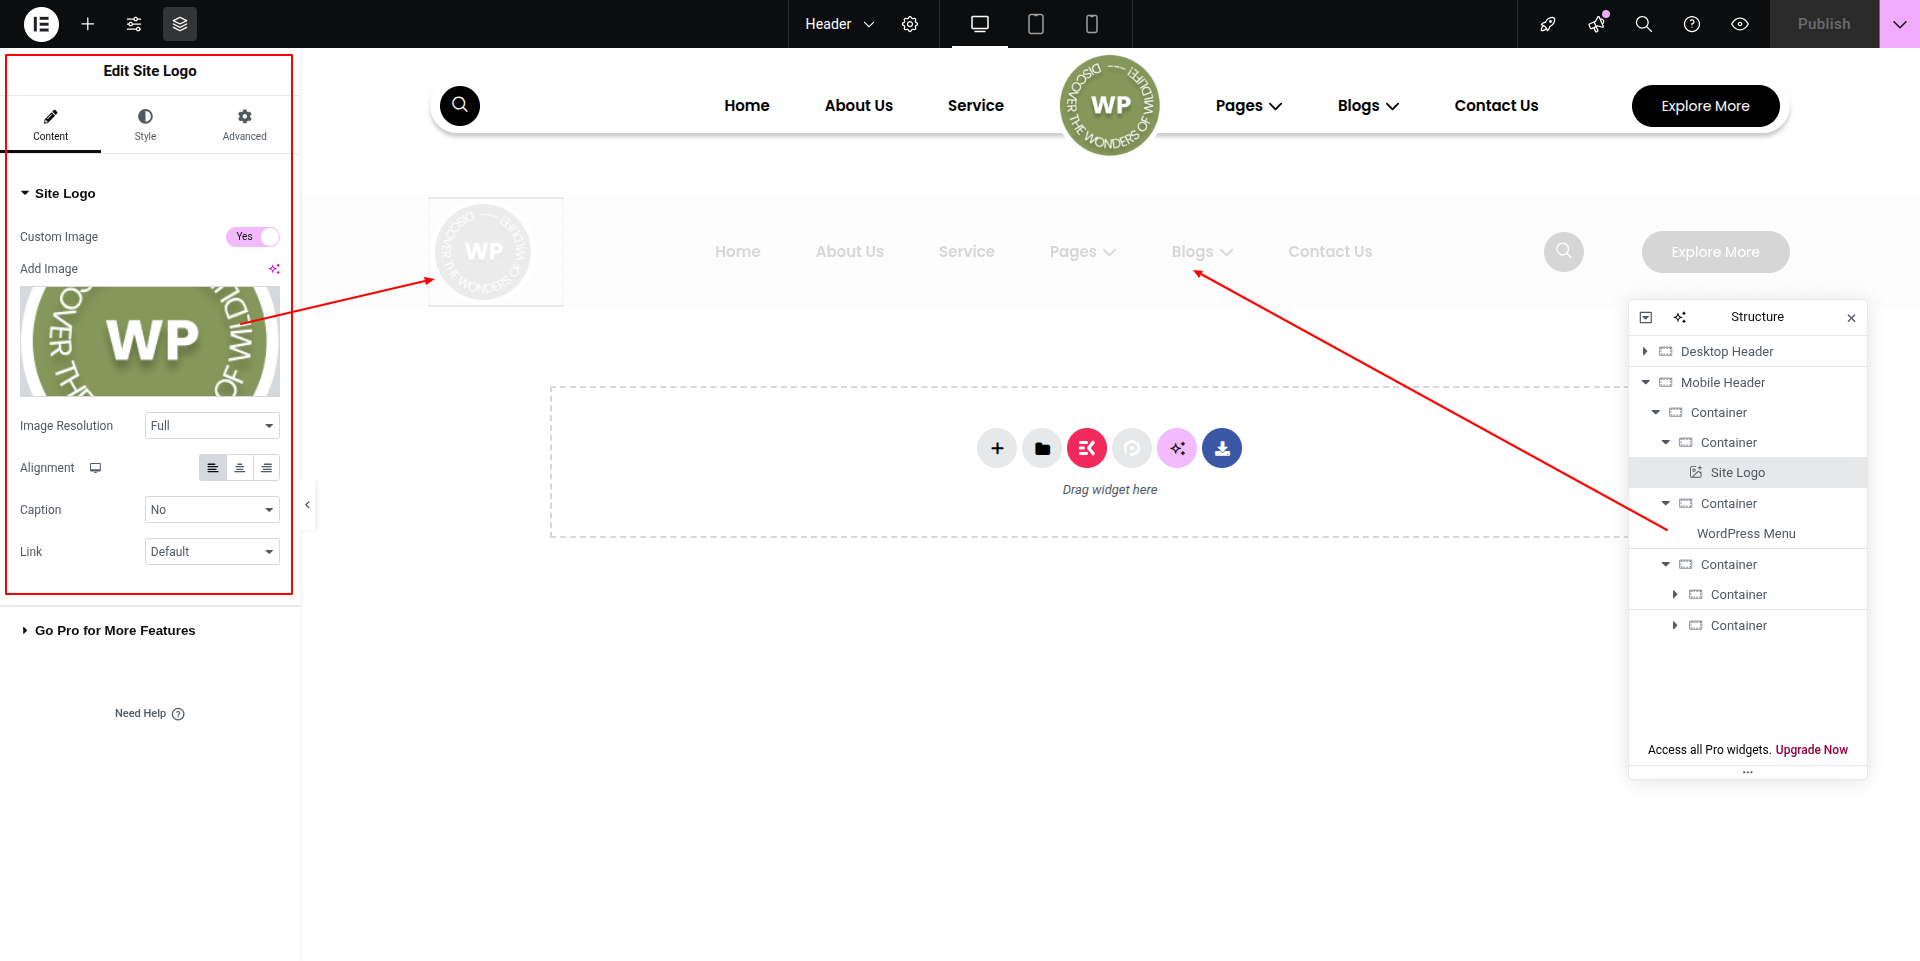1920x961 pixels.
Task: Set logo alignment to center
Action: 239,468
